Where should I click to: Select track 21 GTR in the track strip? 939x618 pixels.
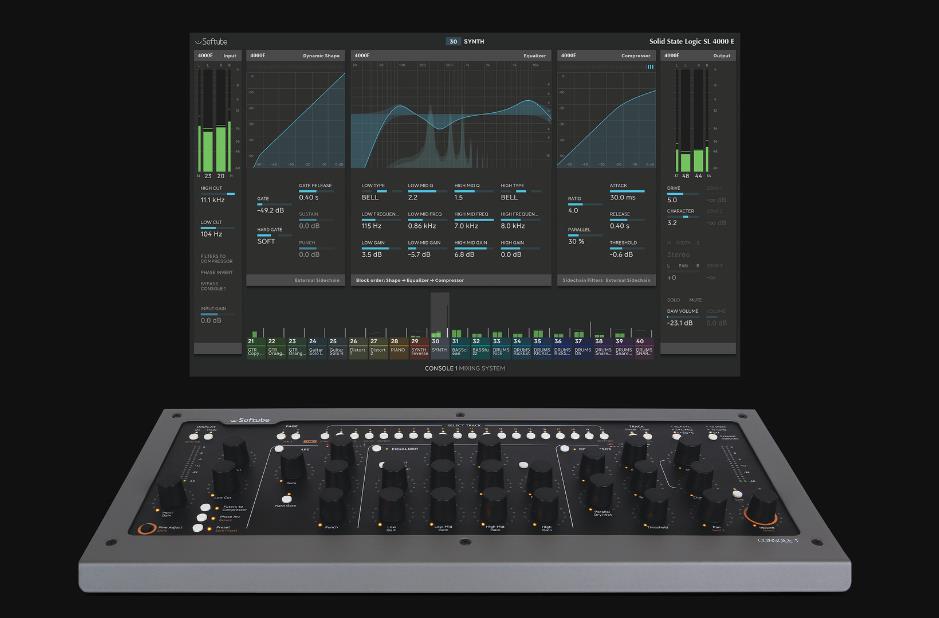click(256, 347)
